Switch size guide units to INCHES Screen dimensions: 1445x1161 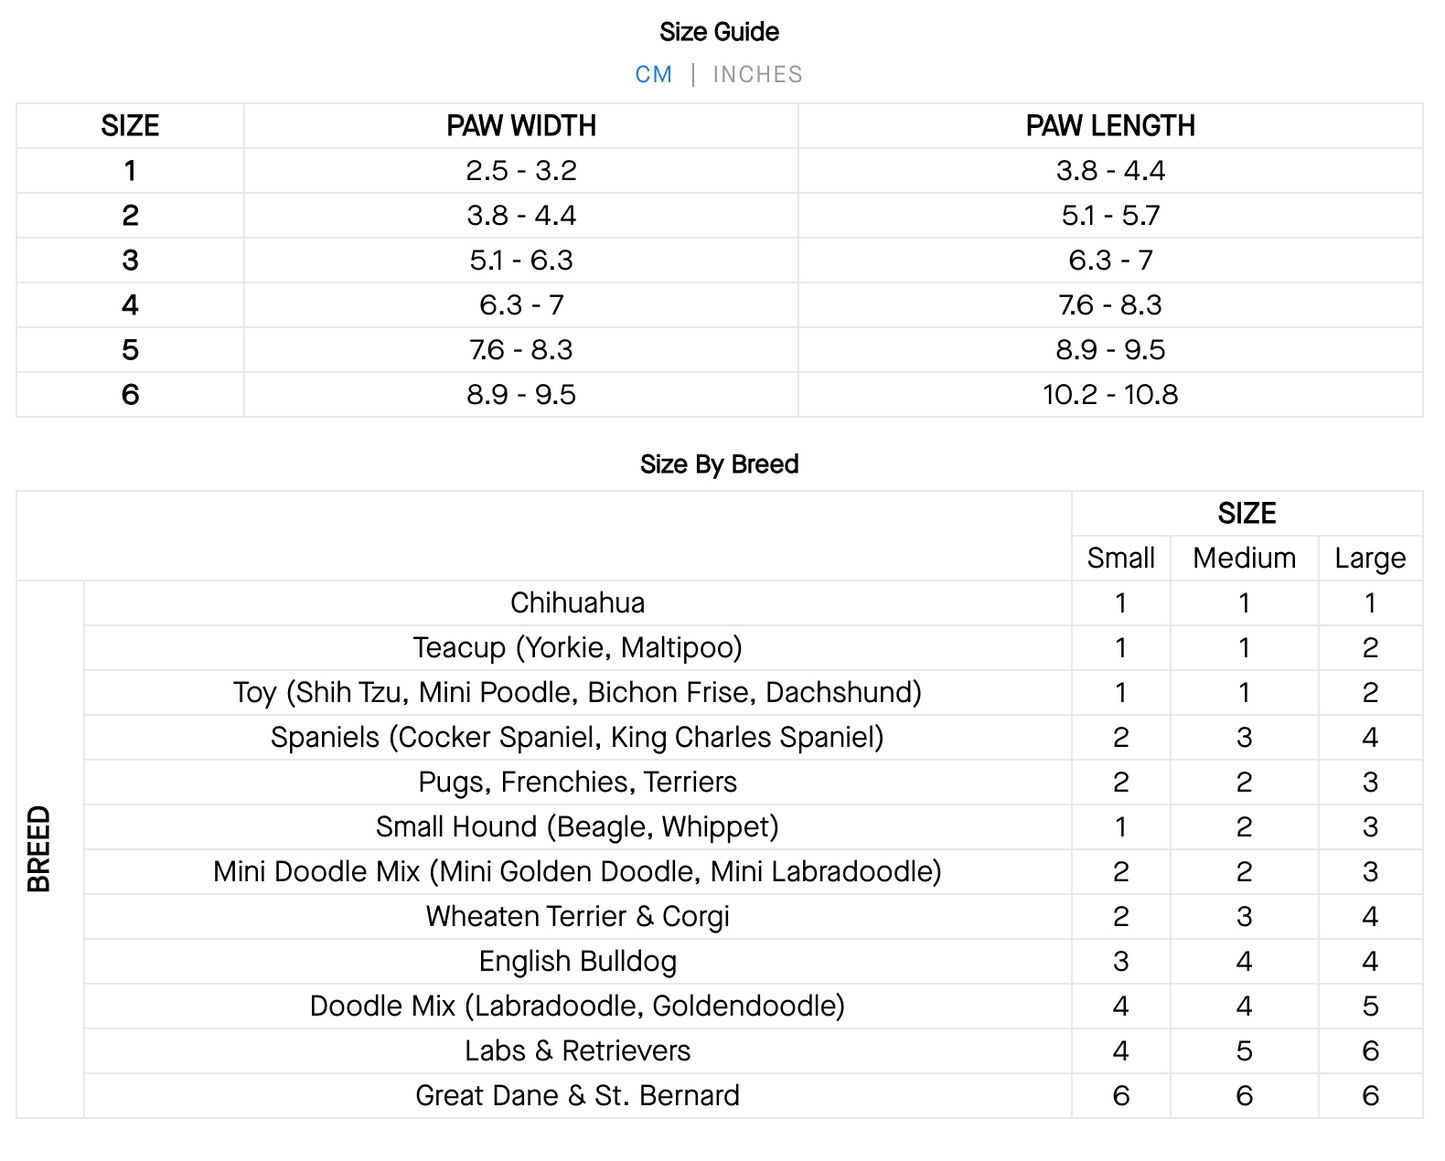click(x=757, y=75)
